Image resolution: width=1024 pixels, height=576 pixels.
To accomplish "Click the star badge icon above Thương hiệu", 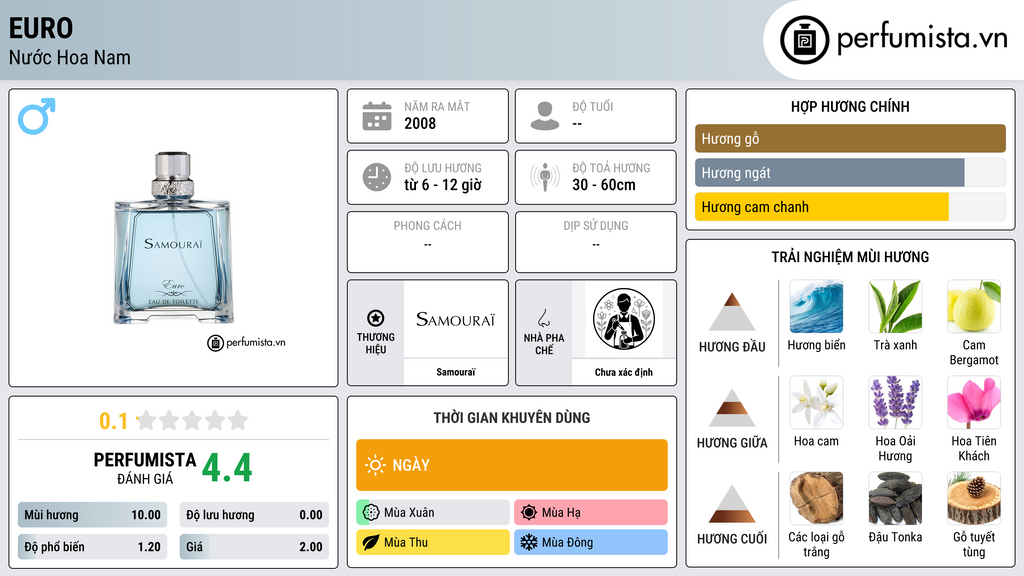I will pyautogui.click(x=376, y=318).
